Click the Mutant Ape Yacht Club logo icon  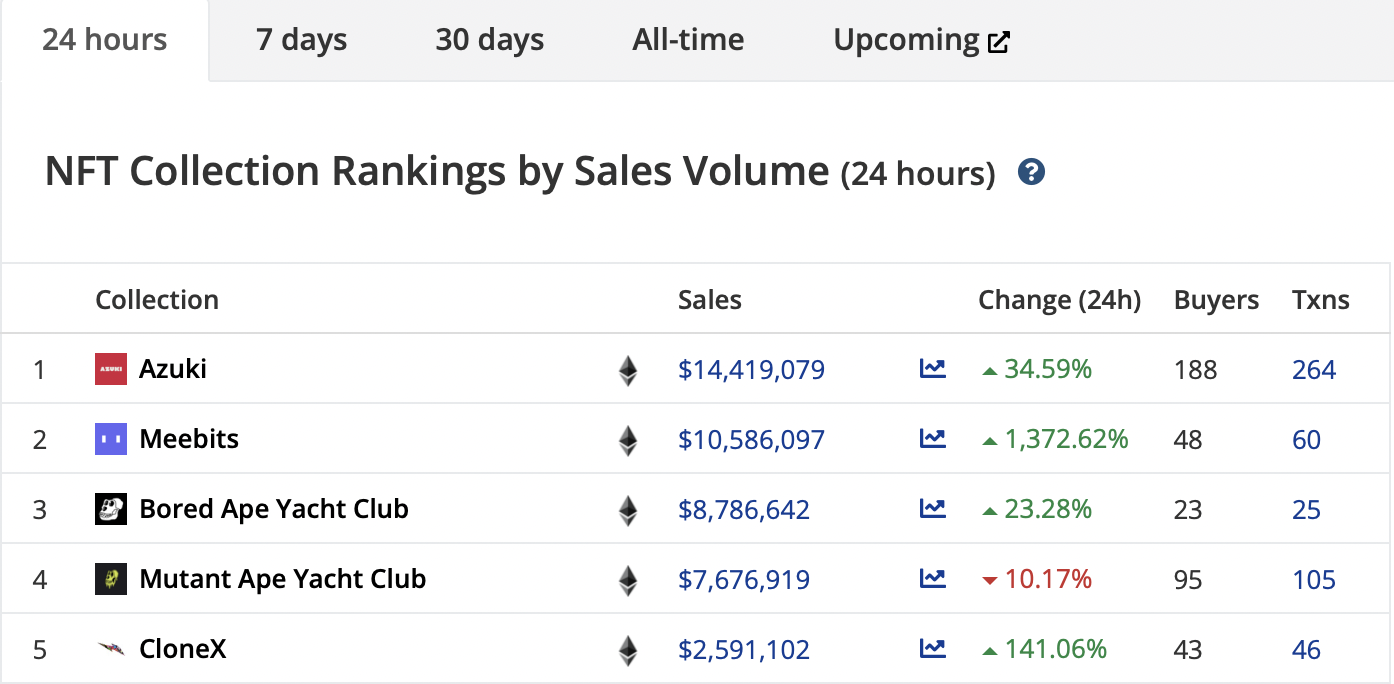111,578
